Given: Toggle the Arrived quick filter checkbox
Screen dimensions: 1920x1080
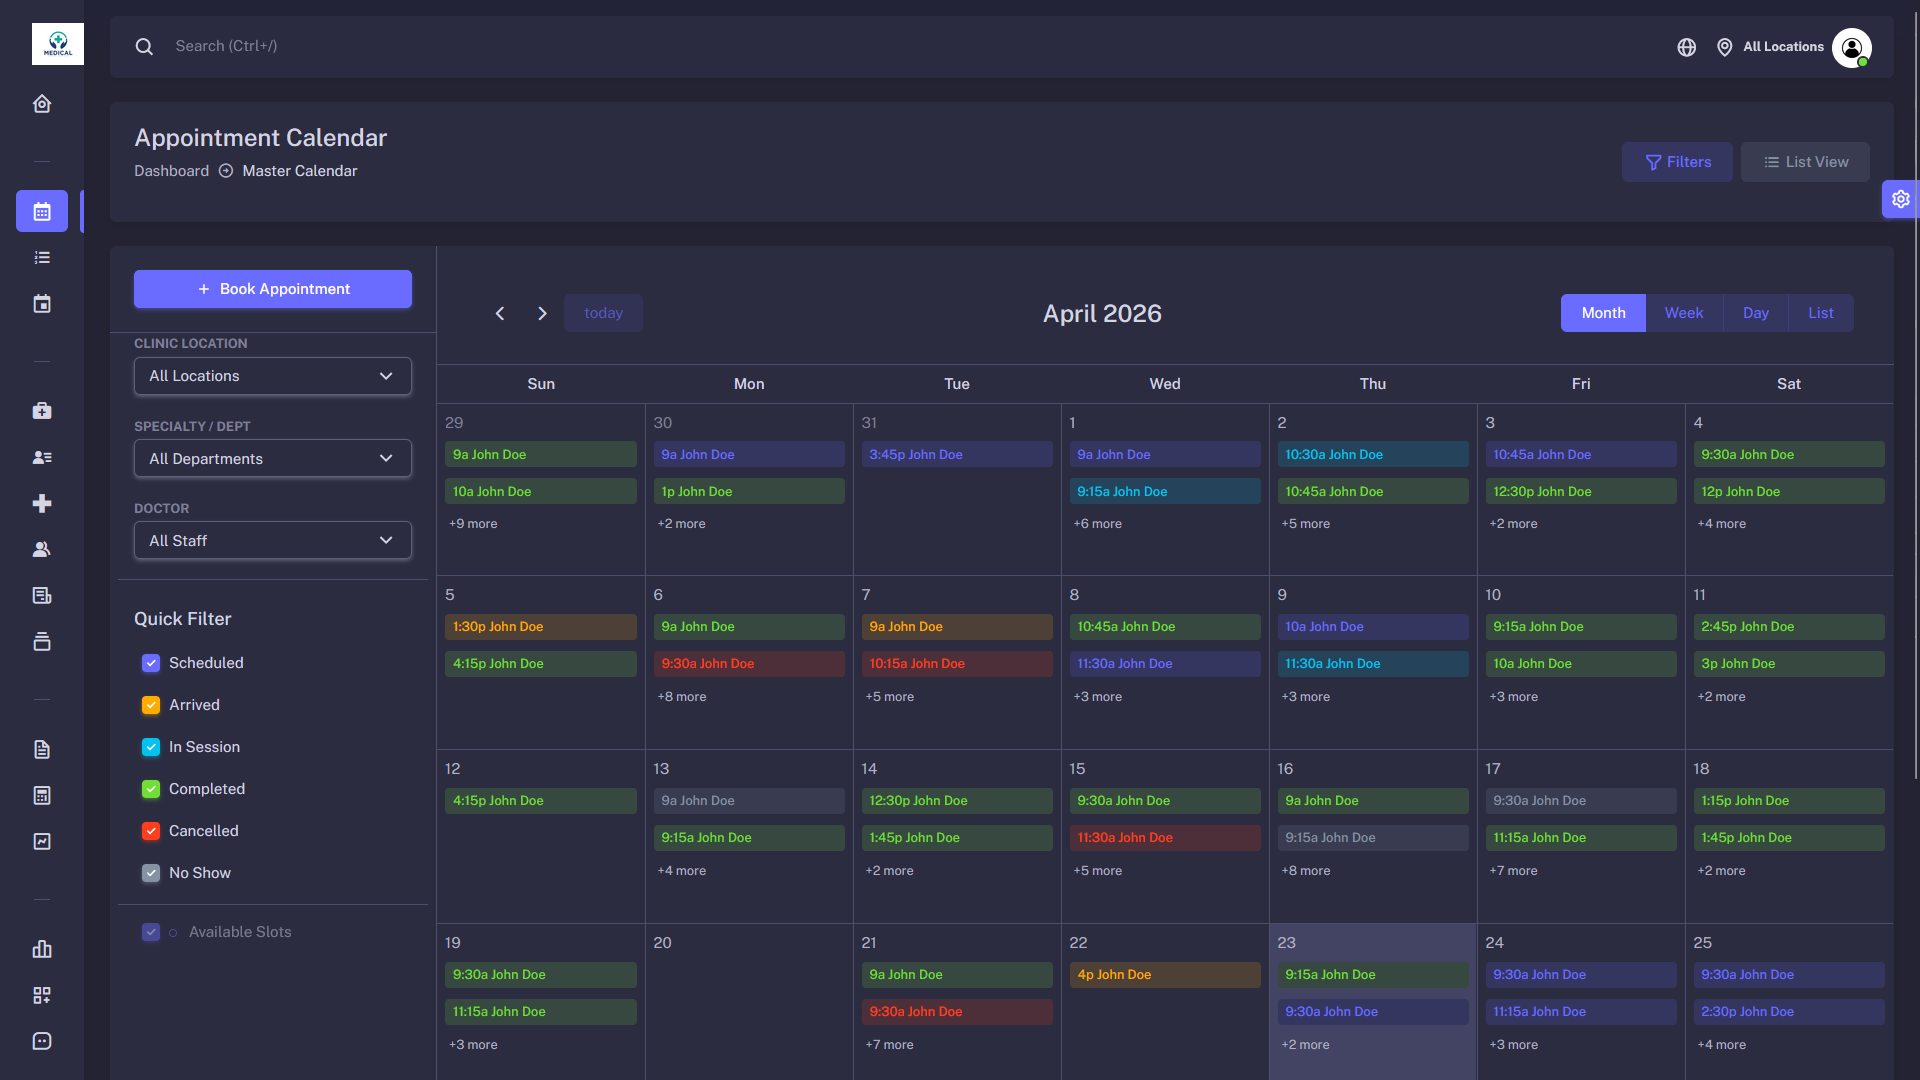Looking at the screenshot, I should click(x=151, y=705).
